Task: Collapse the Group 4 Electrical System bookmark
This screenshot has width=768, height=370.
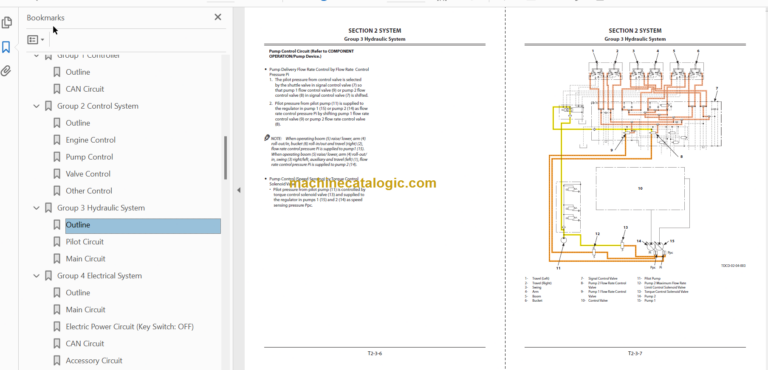Action: [36, 276]
